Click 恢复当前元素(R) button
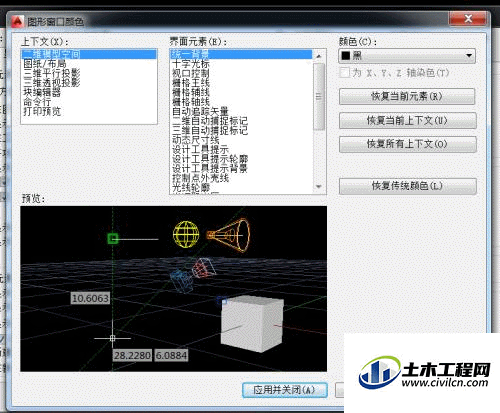This screenshot has width=500, height=413. 407,96
